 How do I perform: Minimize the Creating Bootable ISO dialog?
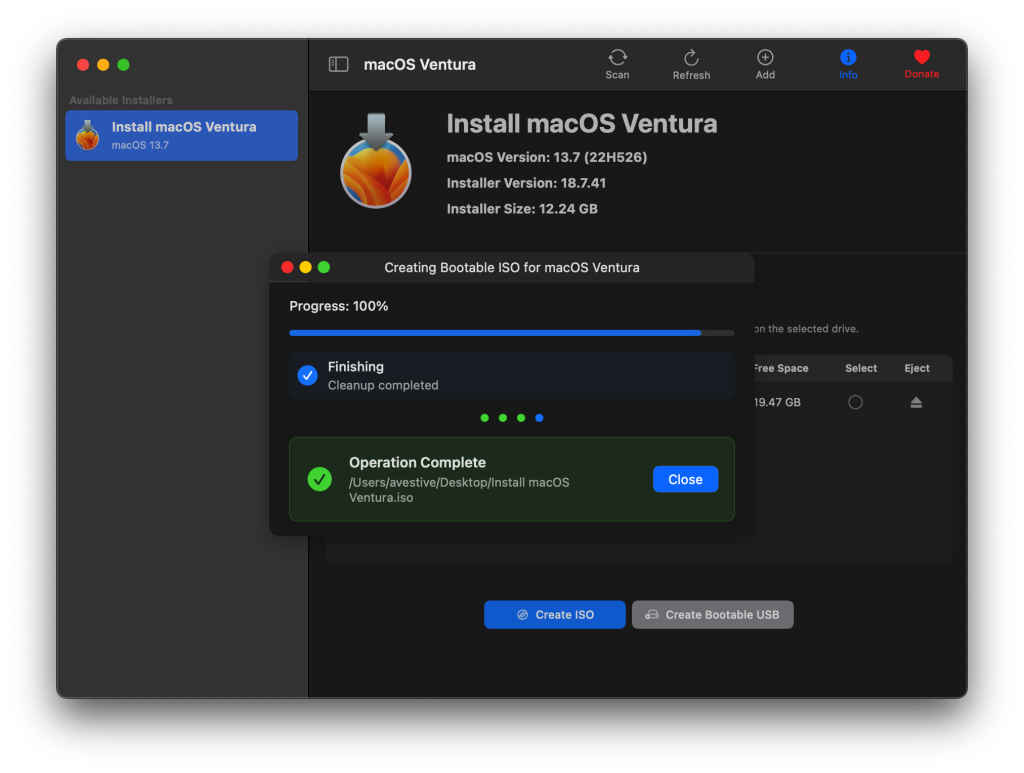(305, 267)
